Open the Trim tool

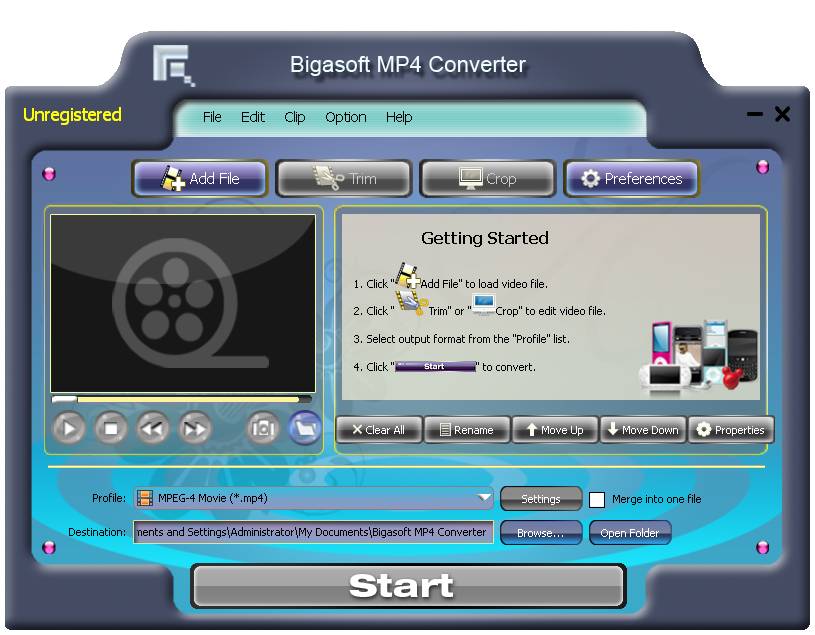coord(344,178)
